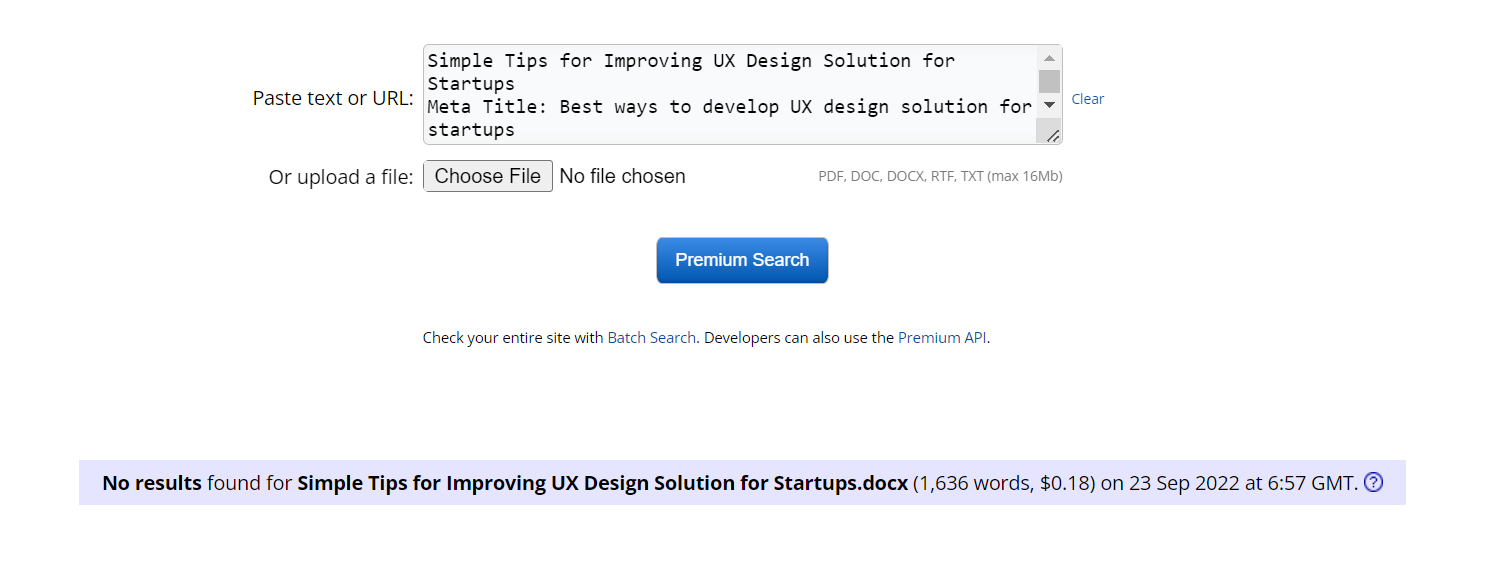Click the searched .docx filename in results
The image size is (1486, 568).
(602, 483)
